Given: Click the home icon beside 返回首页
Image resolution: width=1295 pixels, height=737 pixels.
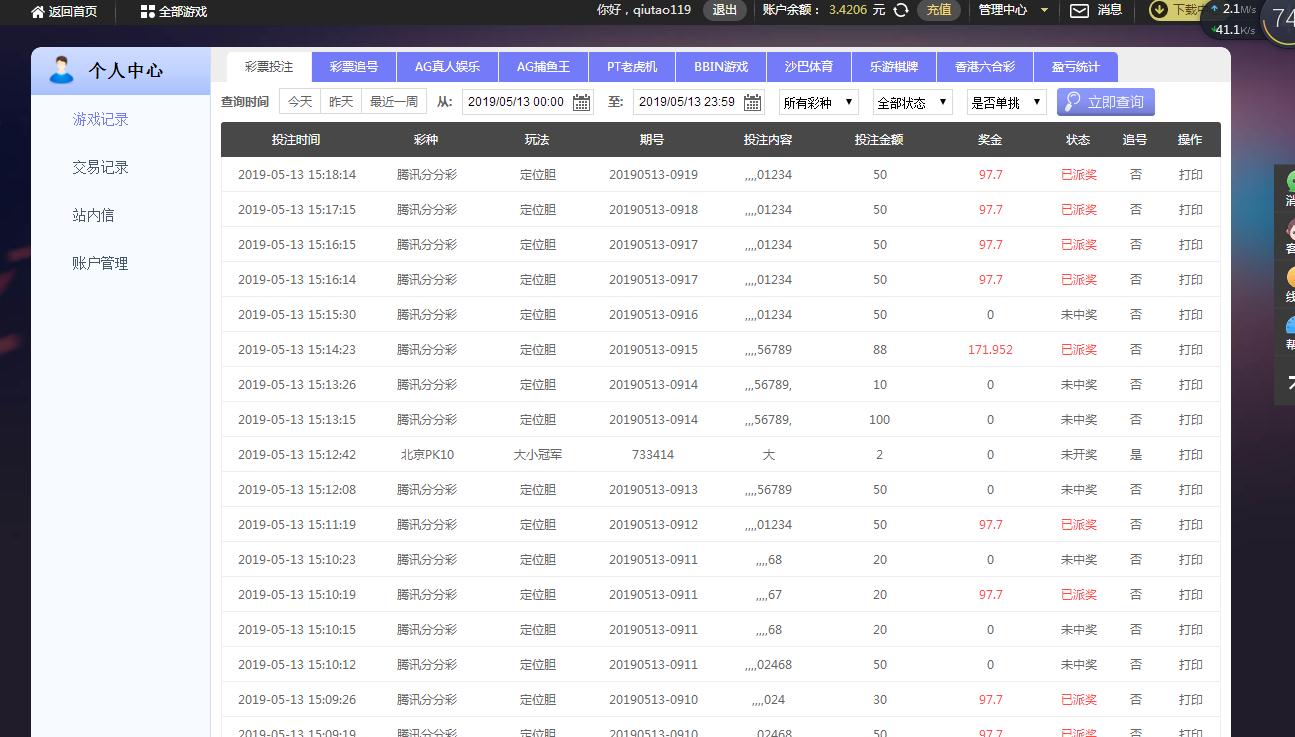Looking at the screenshot, I should pos(38,12).
